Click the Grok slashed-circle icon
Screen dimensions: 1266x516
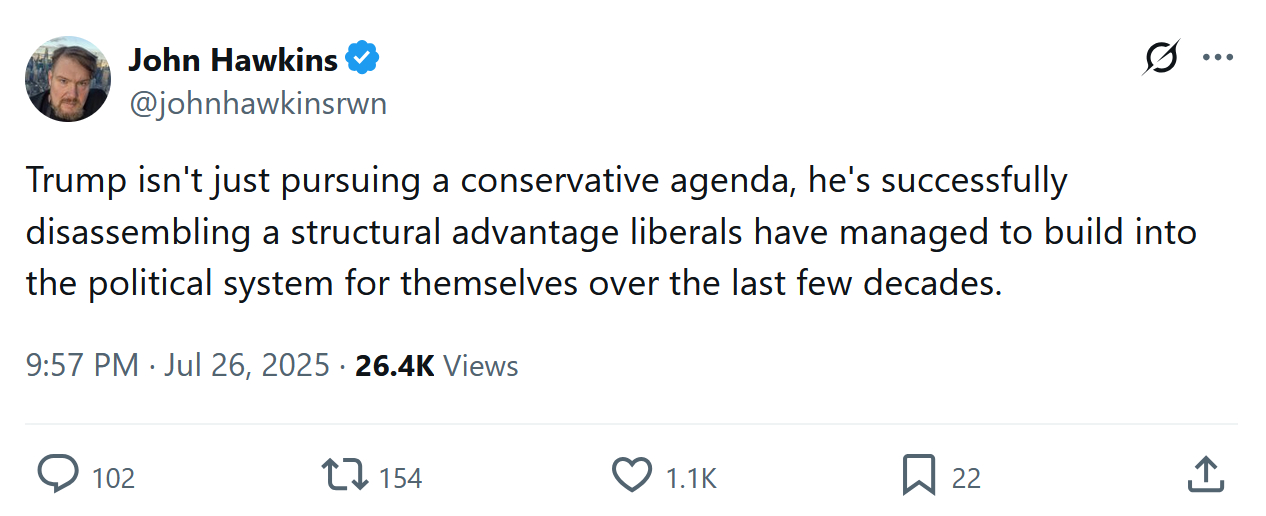point(1160,58)
